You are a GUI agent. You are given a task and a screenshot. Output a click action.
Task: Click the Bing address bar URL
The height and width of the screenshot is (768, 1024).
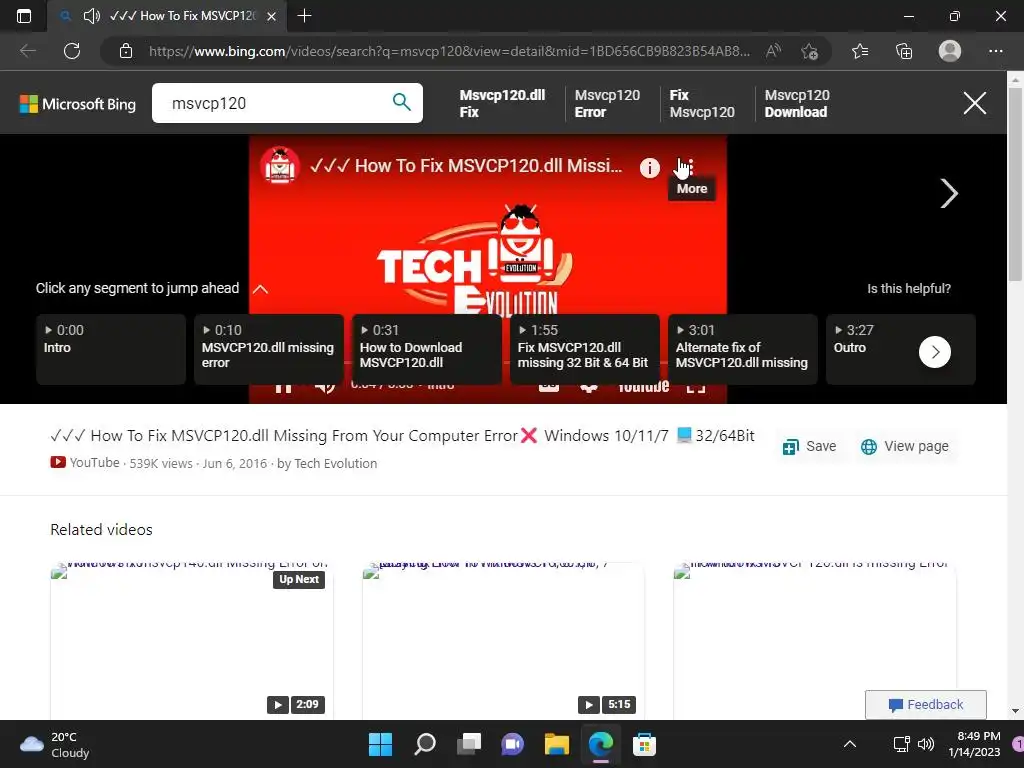tap(449, 51)
